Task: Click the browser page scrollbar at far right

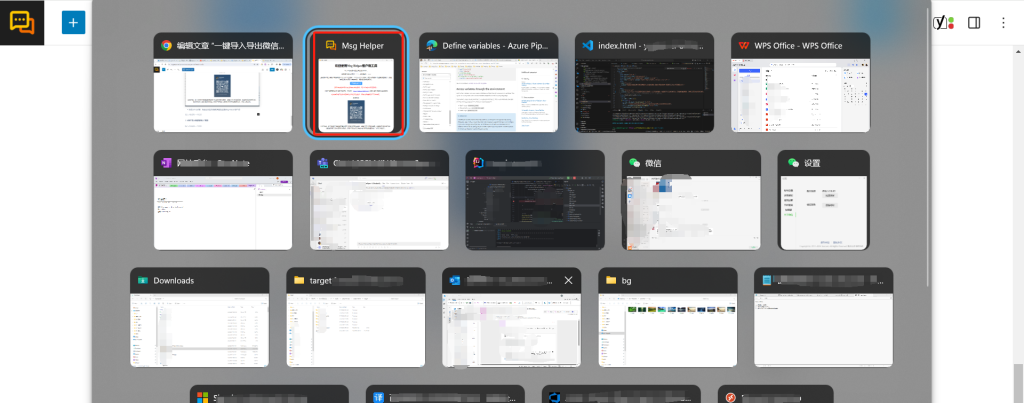Action: 1019,382
